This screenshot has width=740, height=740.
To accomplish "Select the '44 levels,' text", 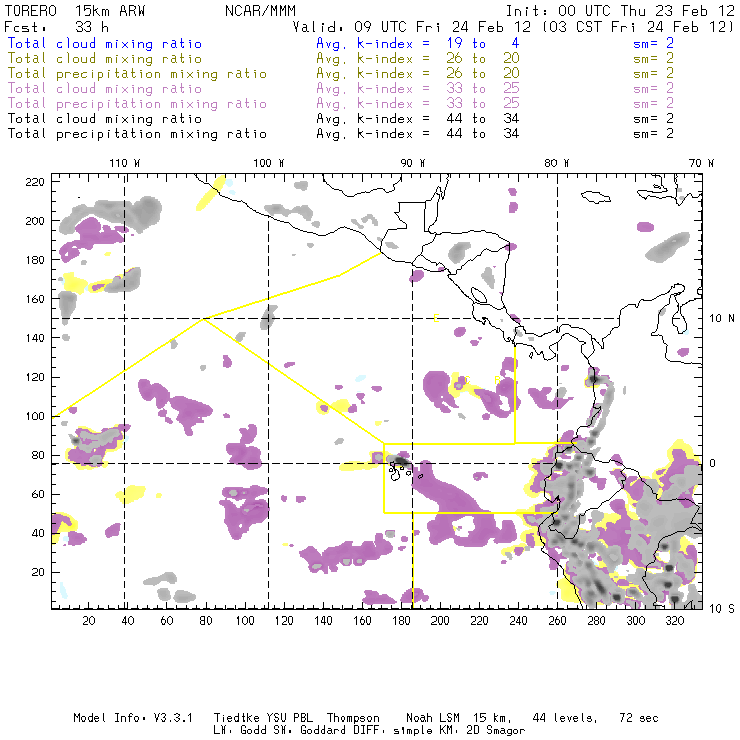I will [565, 718].
